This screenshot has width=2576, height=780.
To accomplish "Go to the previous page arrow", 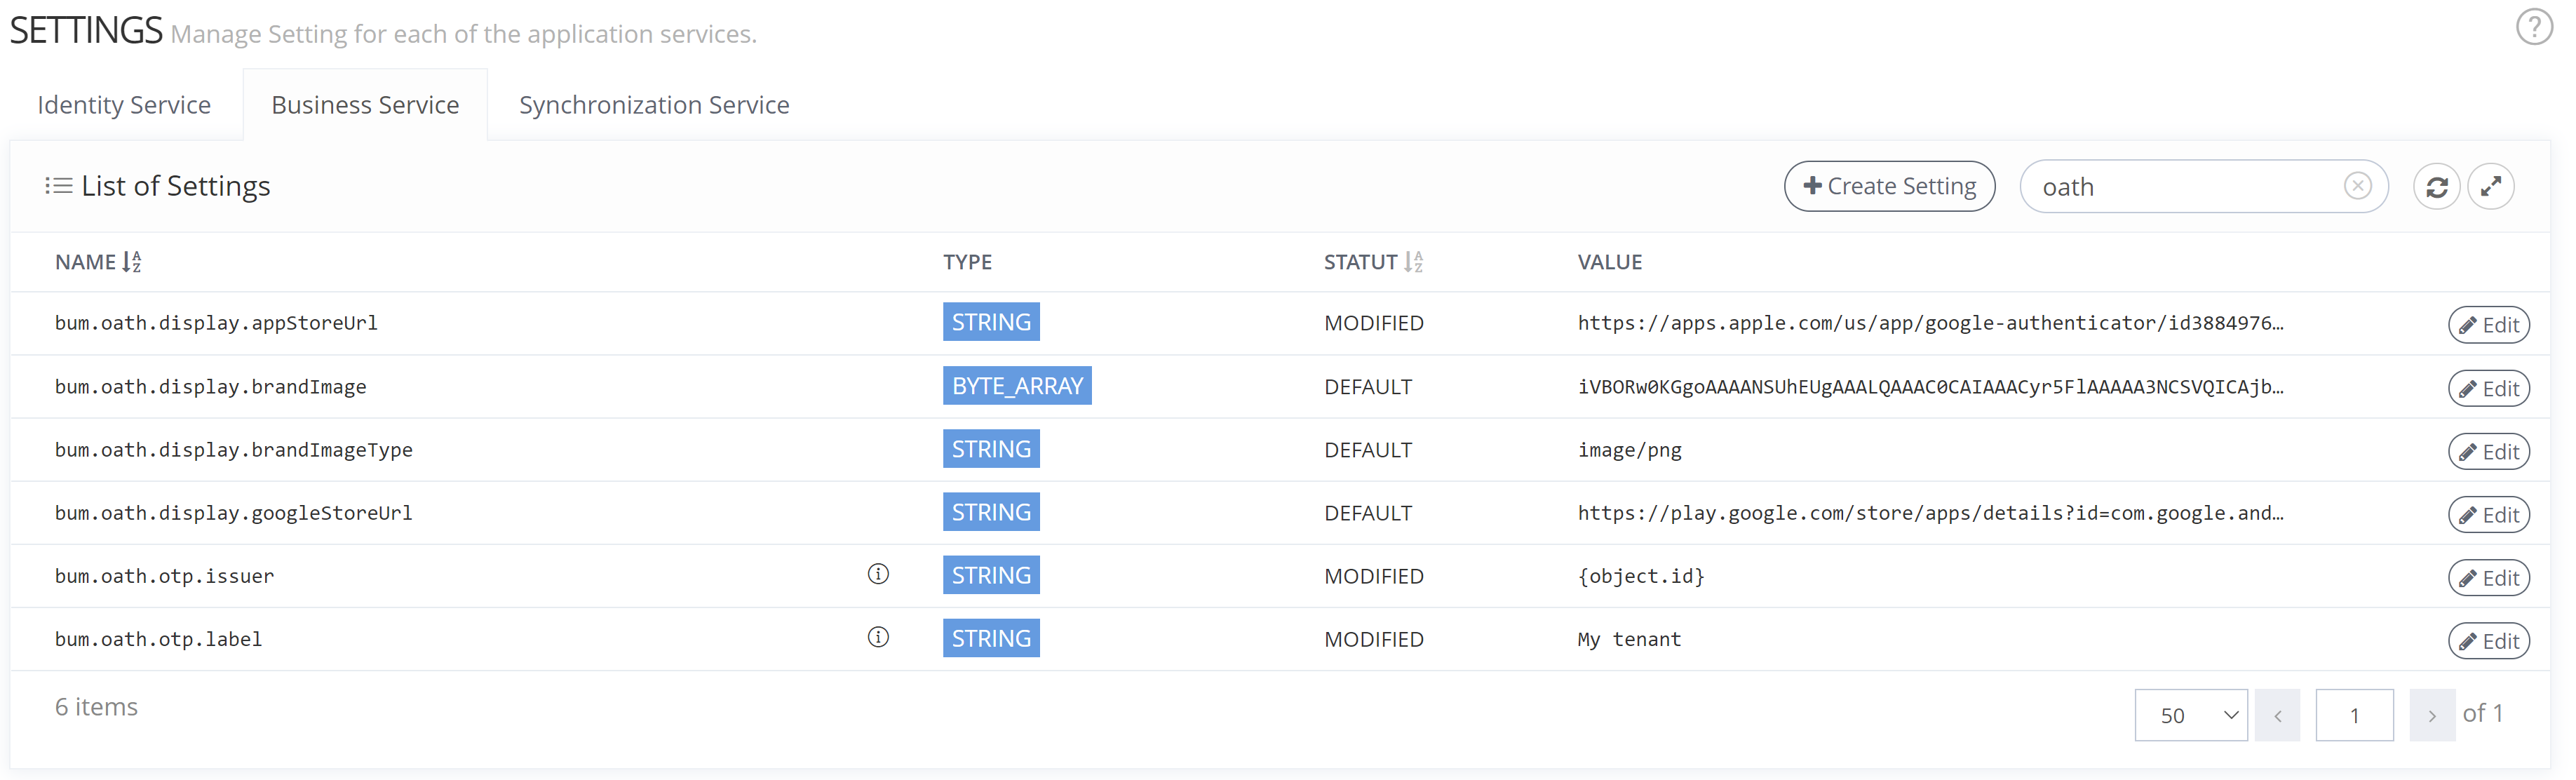I will [x=2277, y=716].
